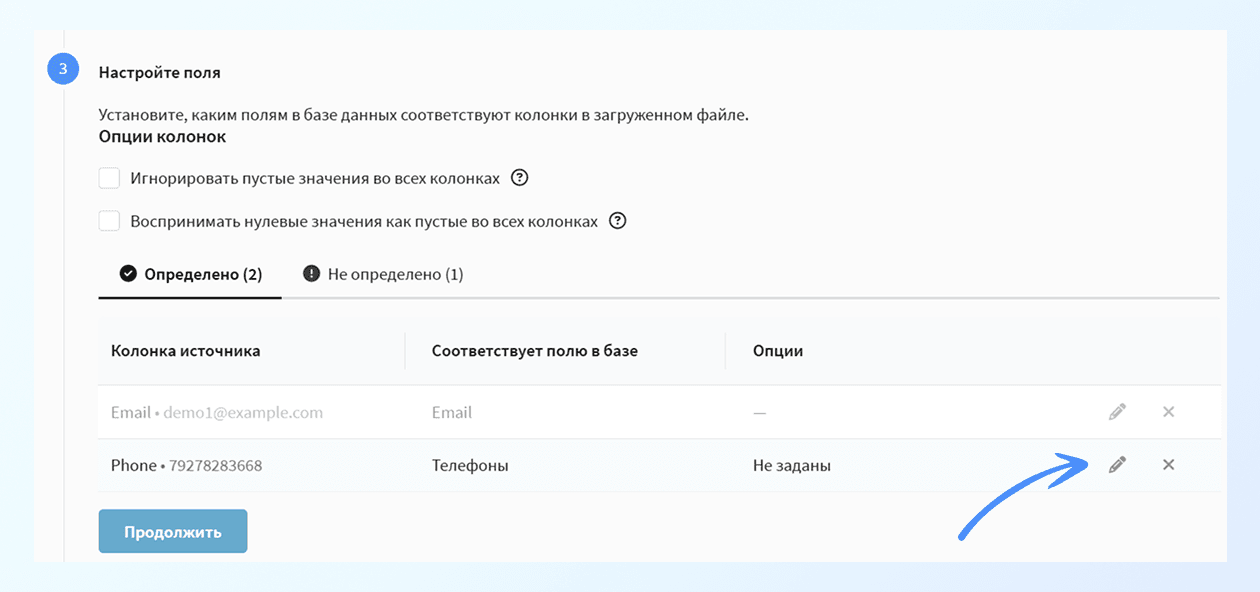Click the checkmark icon on Определено tab

[x=128, y=272]
